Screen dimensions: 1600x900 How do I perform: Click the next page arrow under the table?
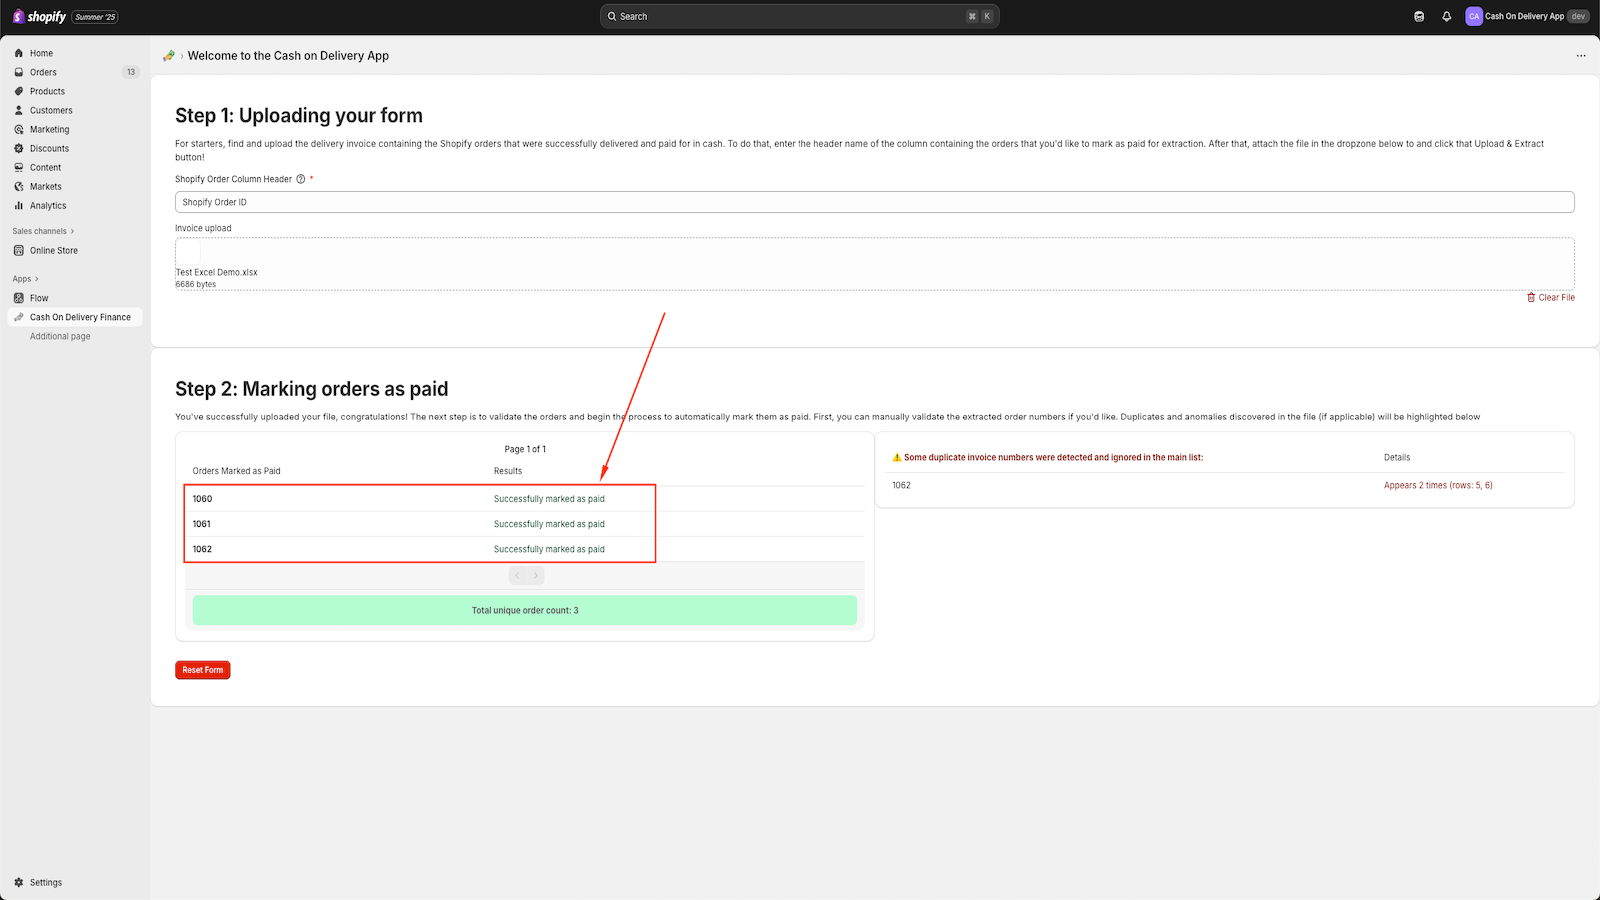(535, 575)
